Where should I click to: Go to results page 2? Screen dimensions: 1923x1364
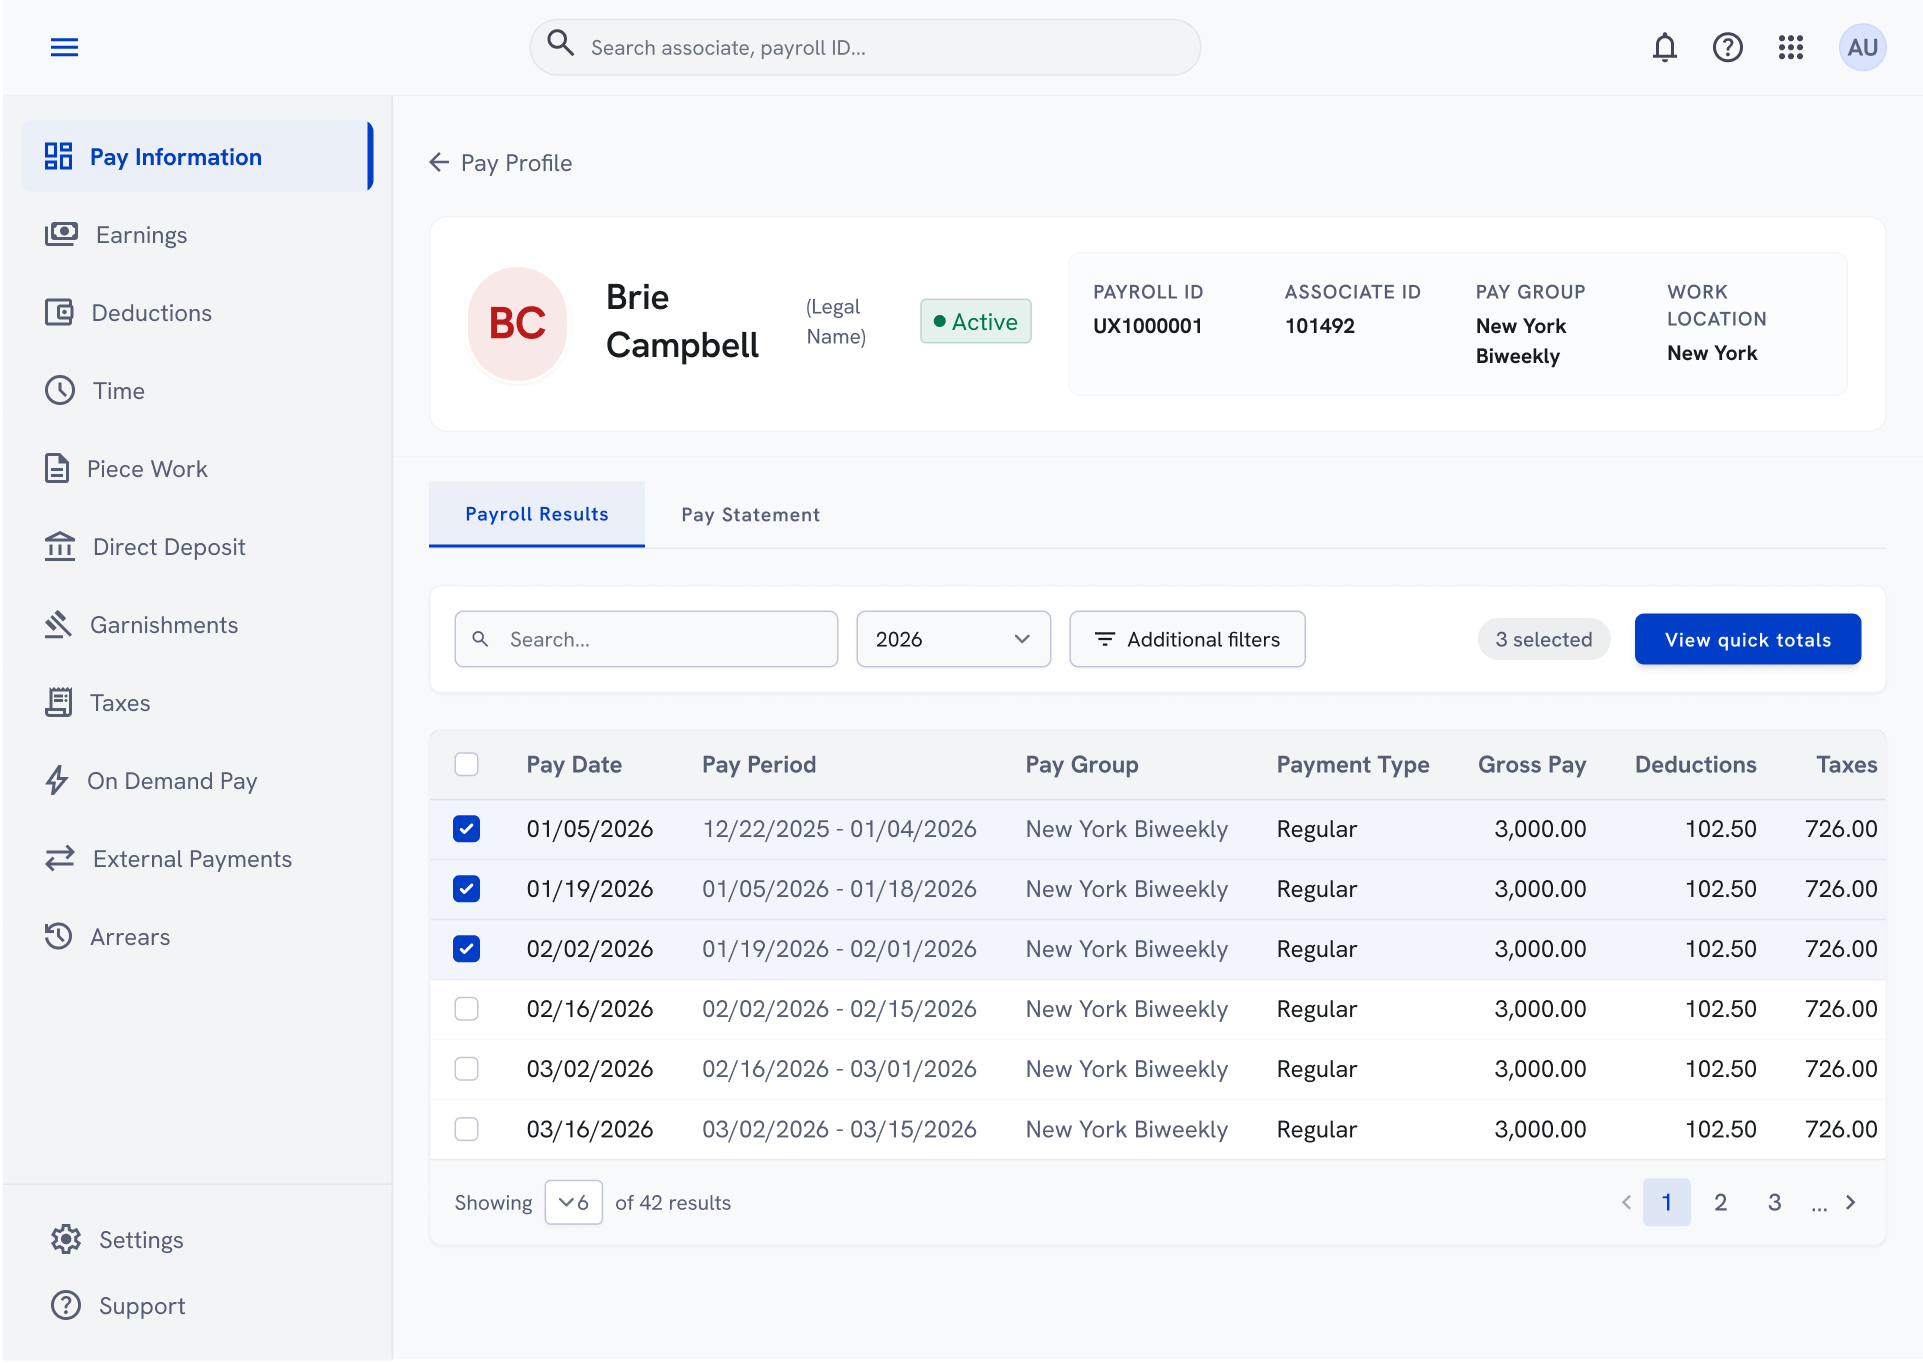click(x=1720, y=1202)
